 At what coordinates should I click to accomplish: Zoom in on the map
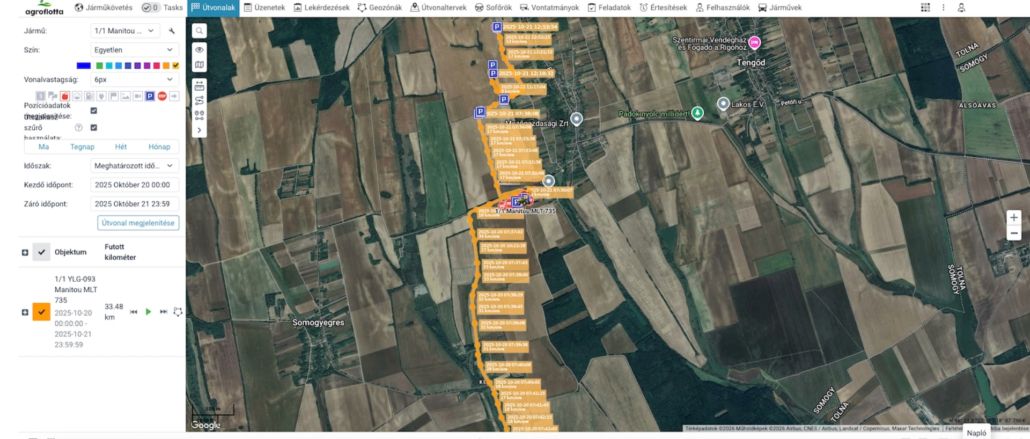(1014, 217)
